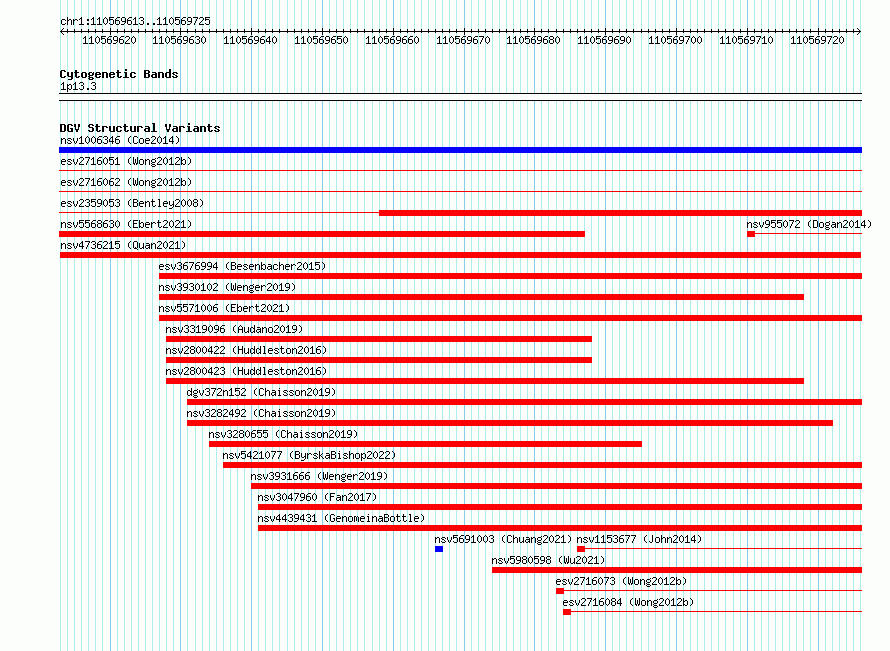The width and height of the screenshot is (890, 651).
Task: Click the small red esv2716073 block
Action: click(560, 591)
